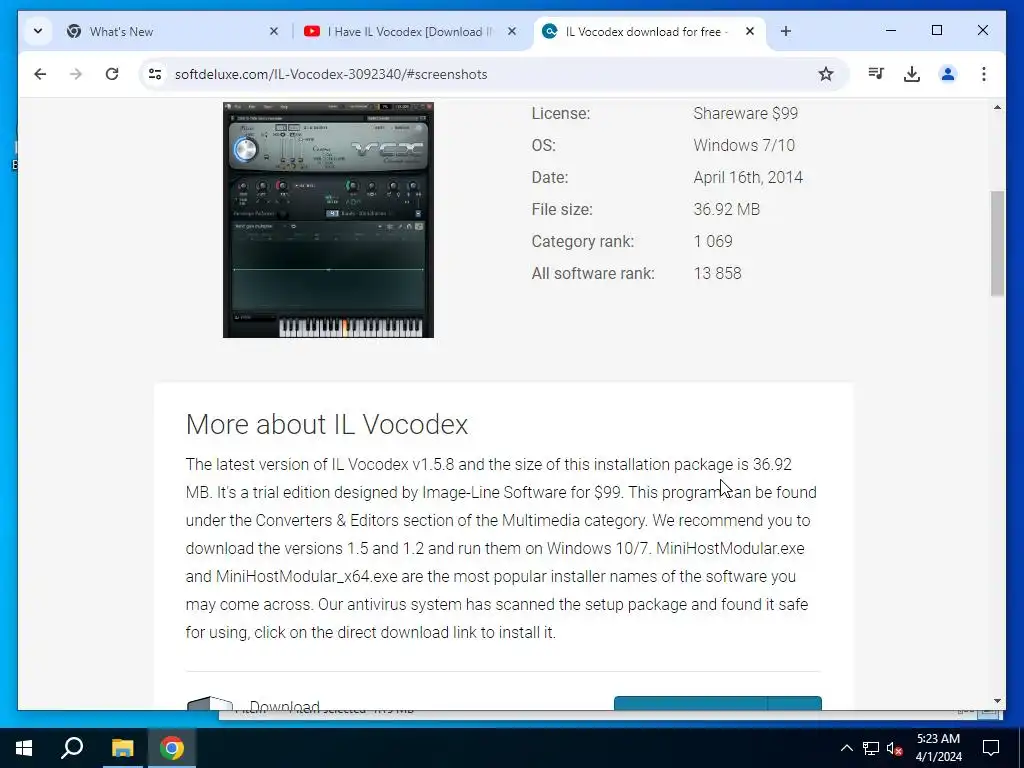
Task: Open the taskbar clock showing 5:23 AM
Action: coord(938,748)
